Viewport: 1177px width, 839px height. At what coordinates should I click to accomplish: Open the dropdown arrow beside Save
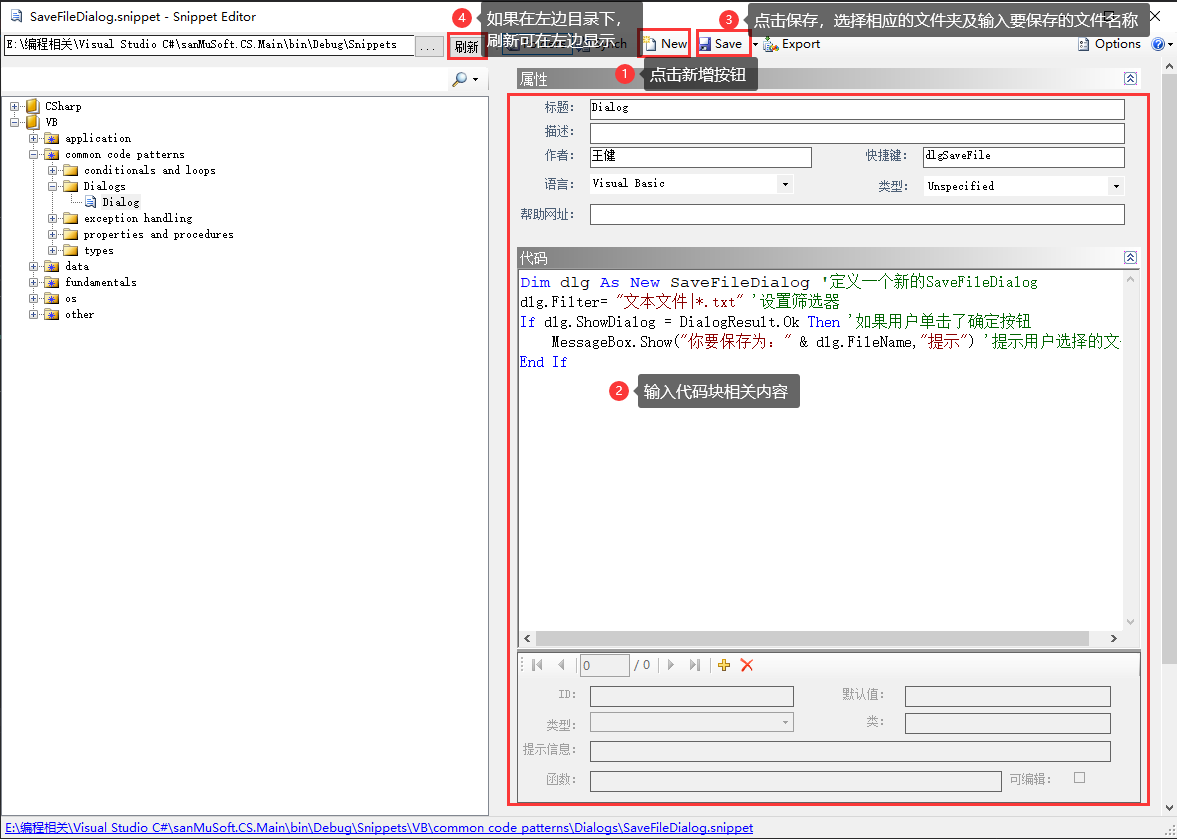pos(755,44)
